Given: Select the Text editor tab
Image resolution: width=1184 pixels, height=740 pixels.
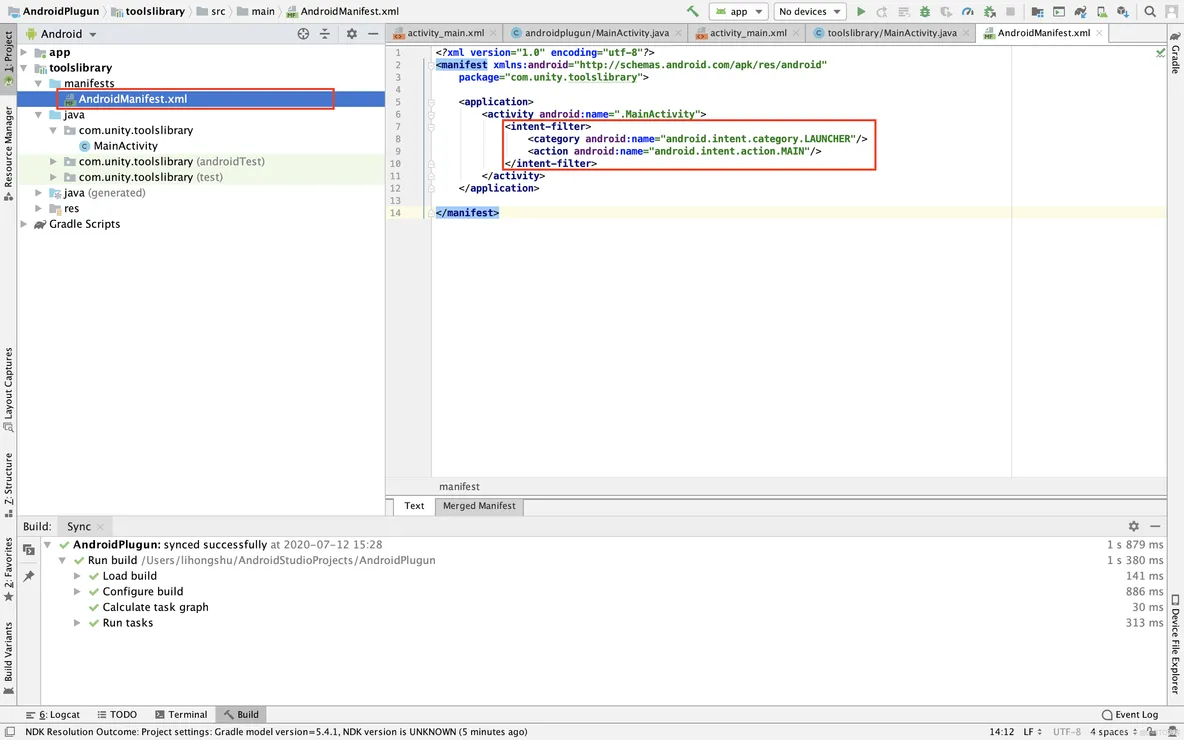Looking at the screenshot, I should point(414,506).
